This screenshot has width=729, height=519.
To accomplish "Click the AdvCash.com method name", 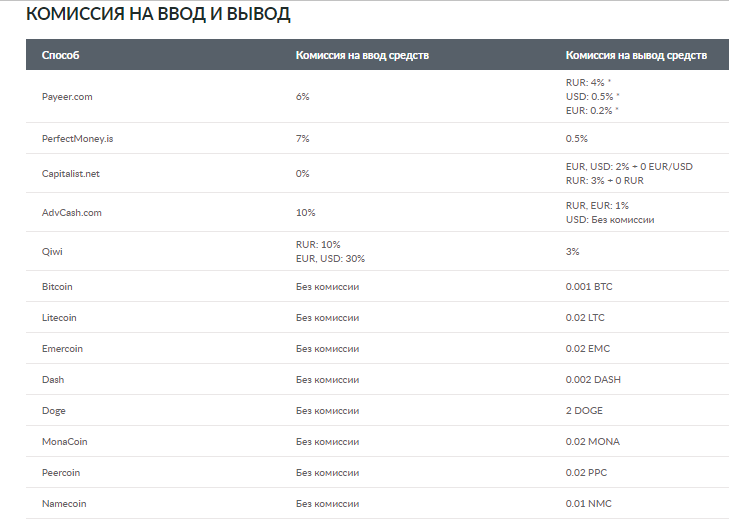I will [71, 212].
